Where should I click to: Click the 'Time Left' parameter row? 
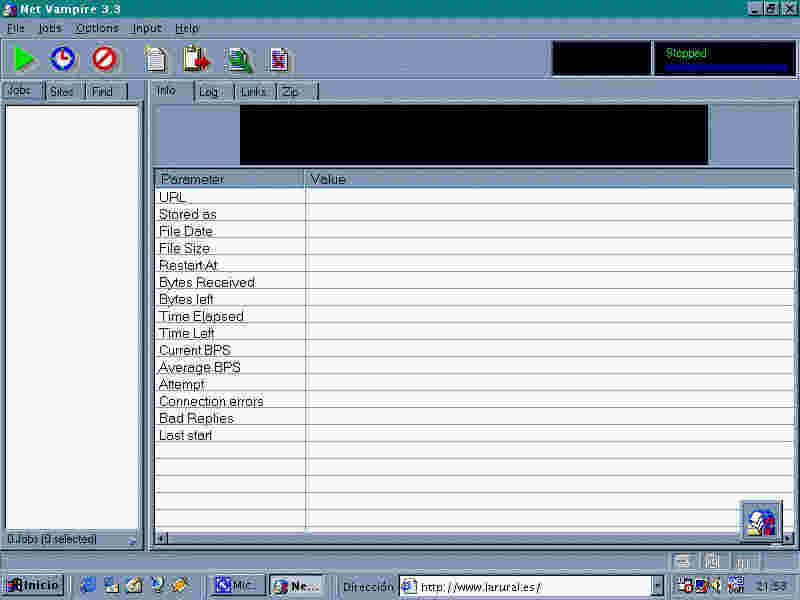coord(474,333)
